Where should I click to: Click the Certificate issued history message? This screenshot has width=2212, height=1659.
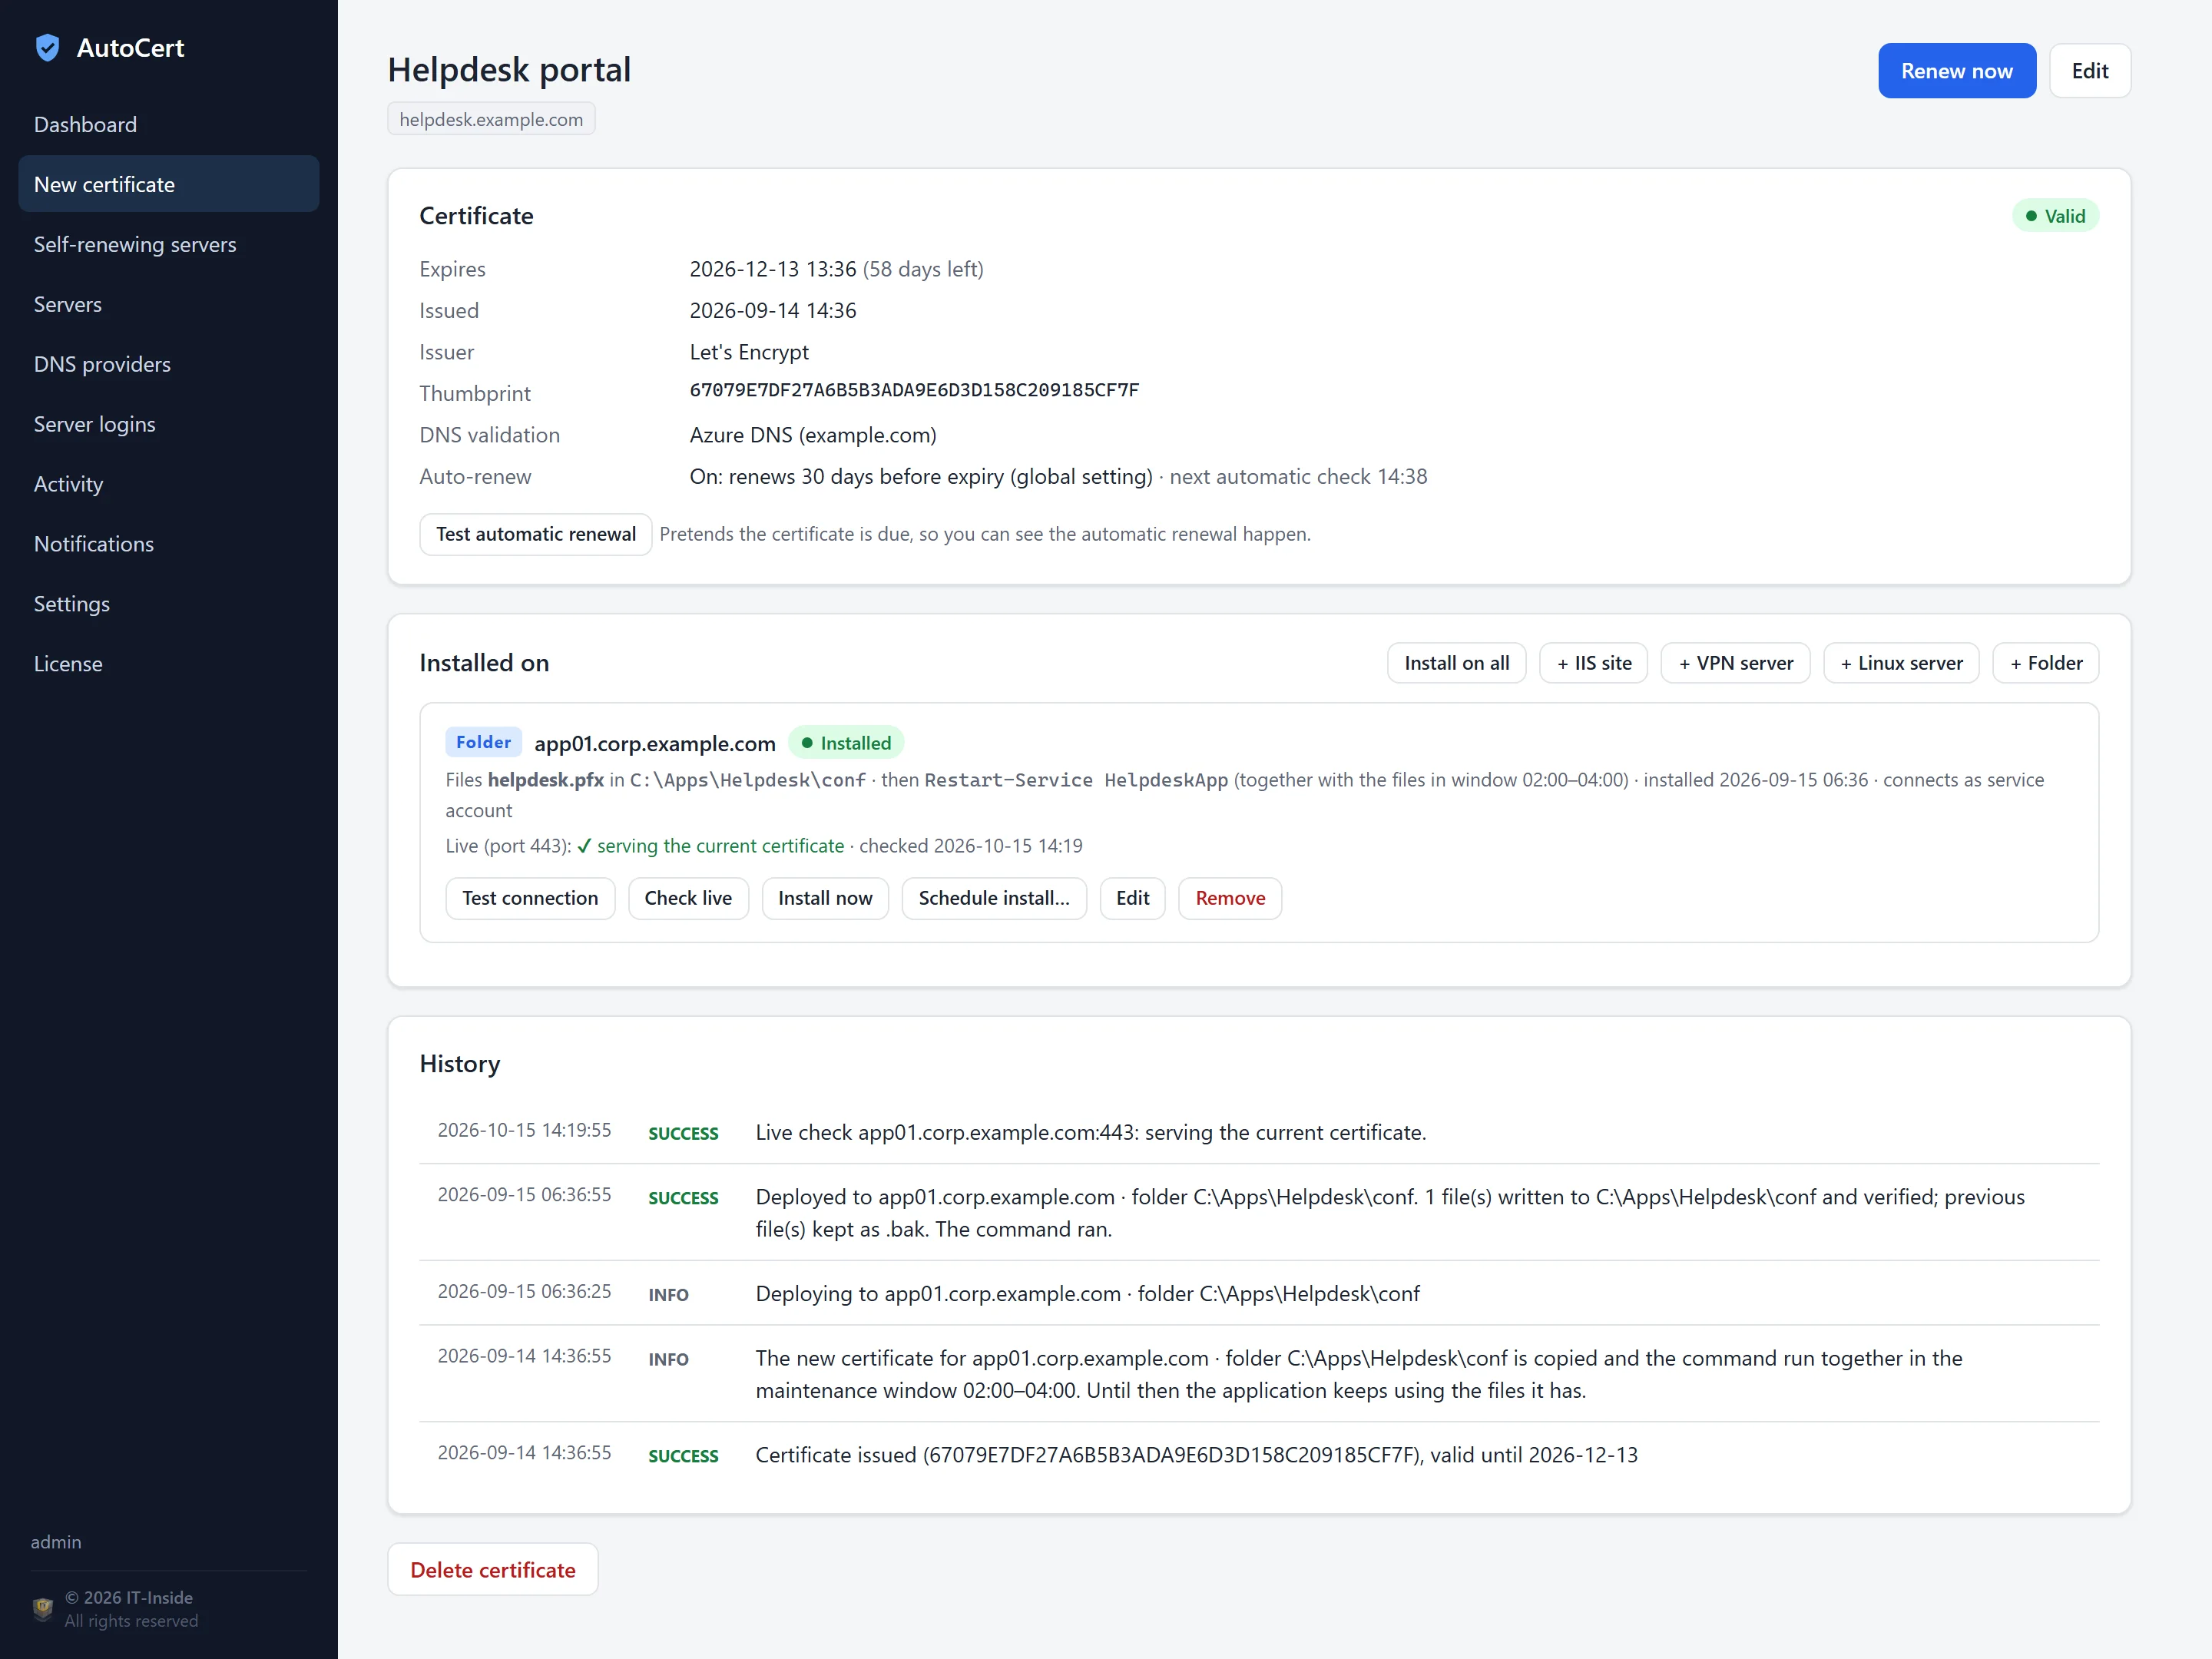click(x=1196, y=1455)
